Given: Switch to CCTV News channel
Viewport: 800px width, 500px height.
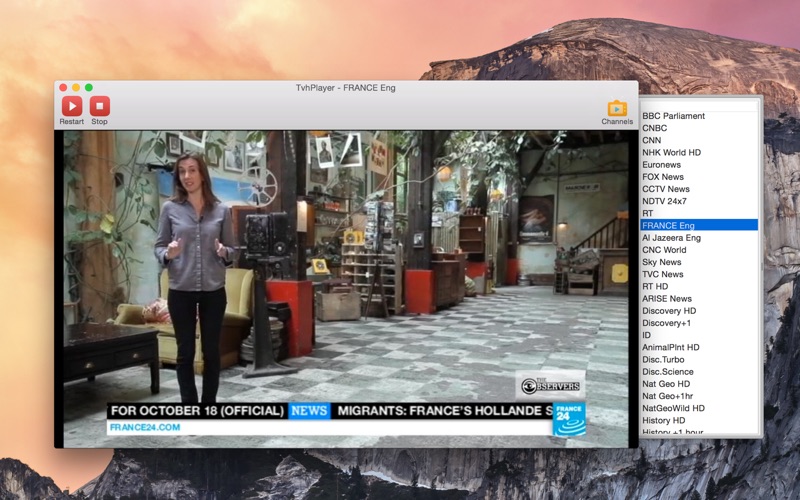Looking at the screenshot, I should [x=699, y=189].
